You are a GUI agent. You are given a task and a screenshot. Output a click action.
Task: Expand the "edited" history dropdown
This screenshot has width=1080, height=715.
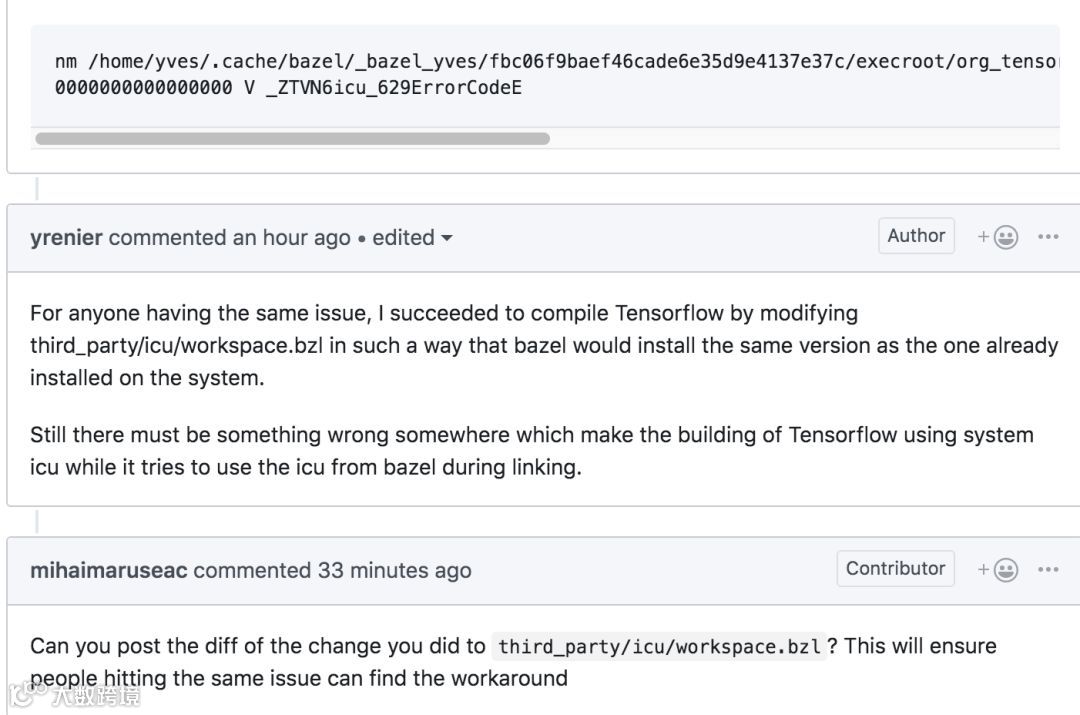coord(413,238)
